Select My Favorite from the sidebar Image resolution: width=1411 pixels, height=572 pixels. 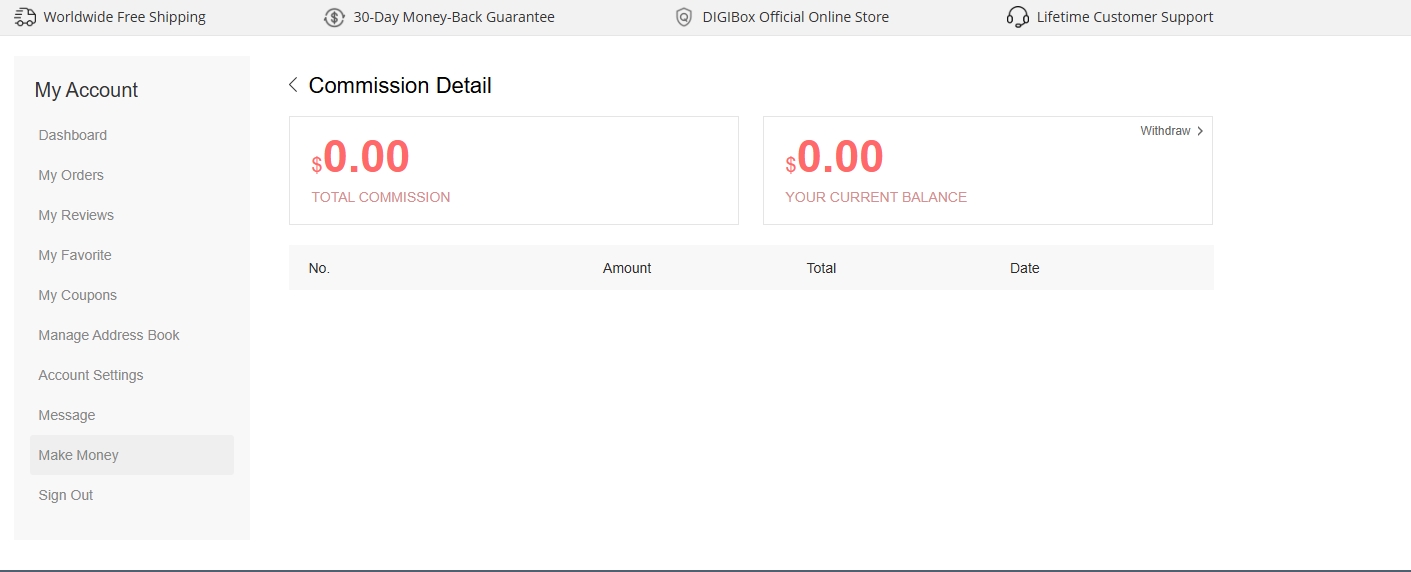point(75,255)
